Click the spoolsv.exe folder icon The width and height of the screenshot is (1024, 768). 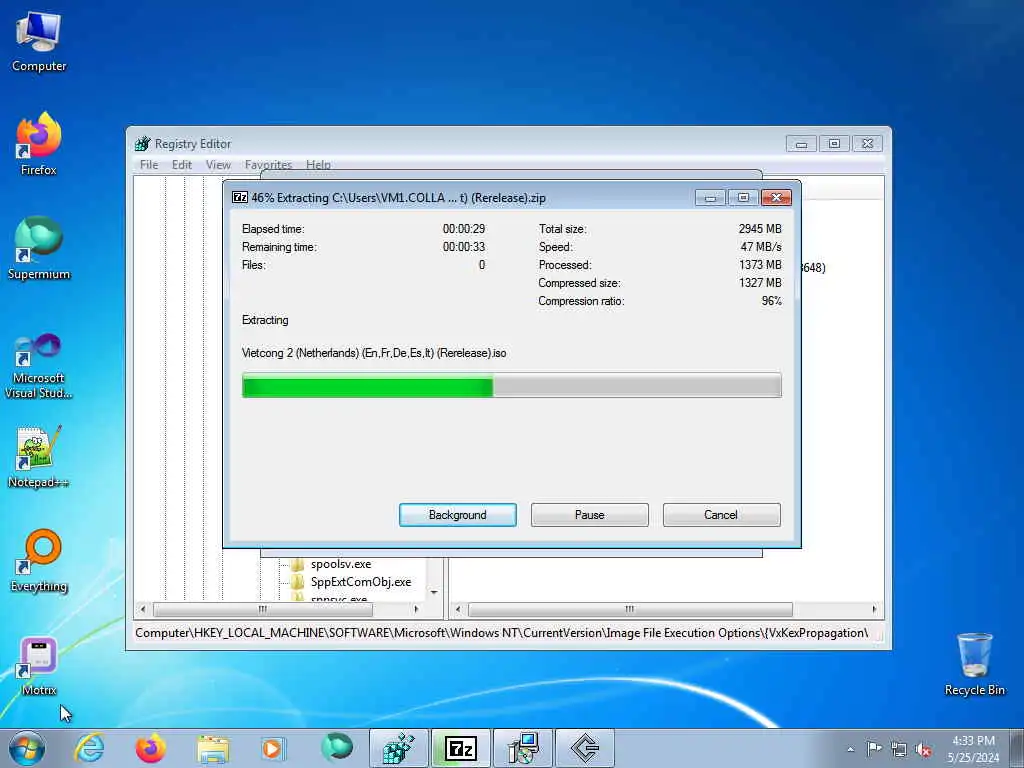click(x=298, y=564)
